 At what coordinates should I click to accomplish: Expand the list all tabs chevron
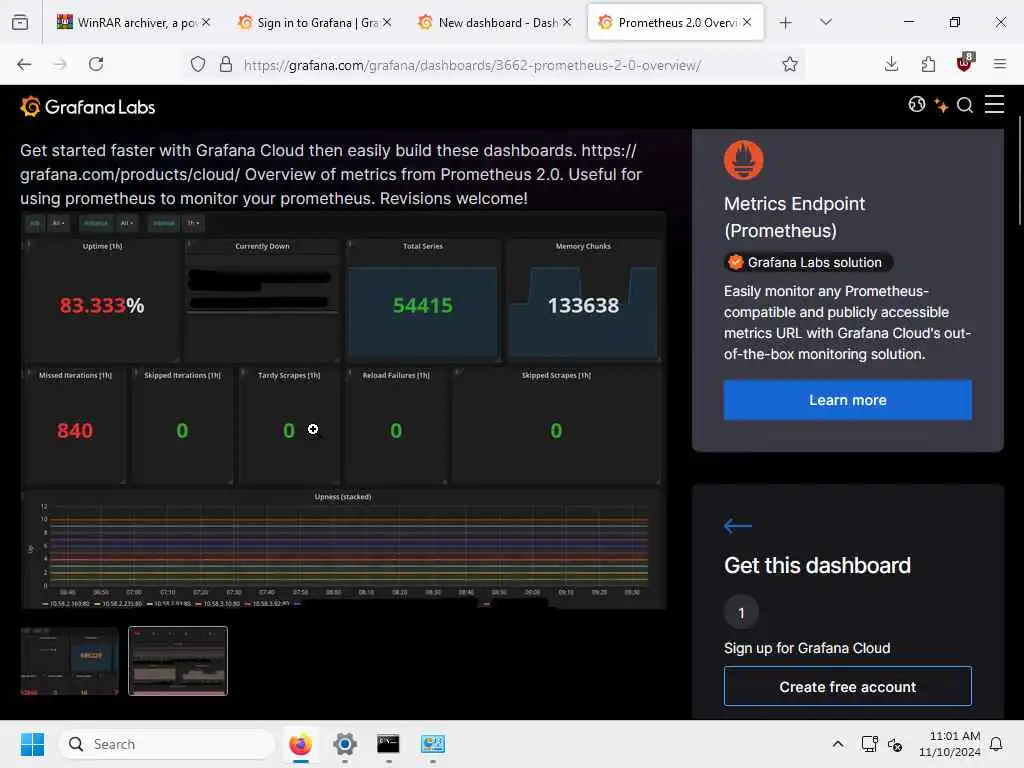coord(825,22)
